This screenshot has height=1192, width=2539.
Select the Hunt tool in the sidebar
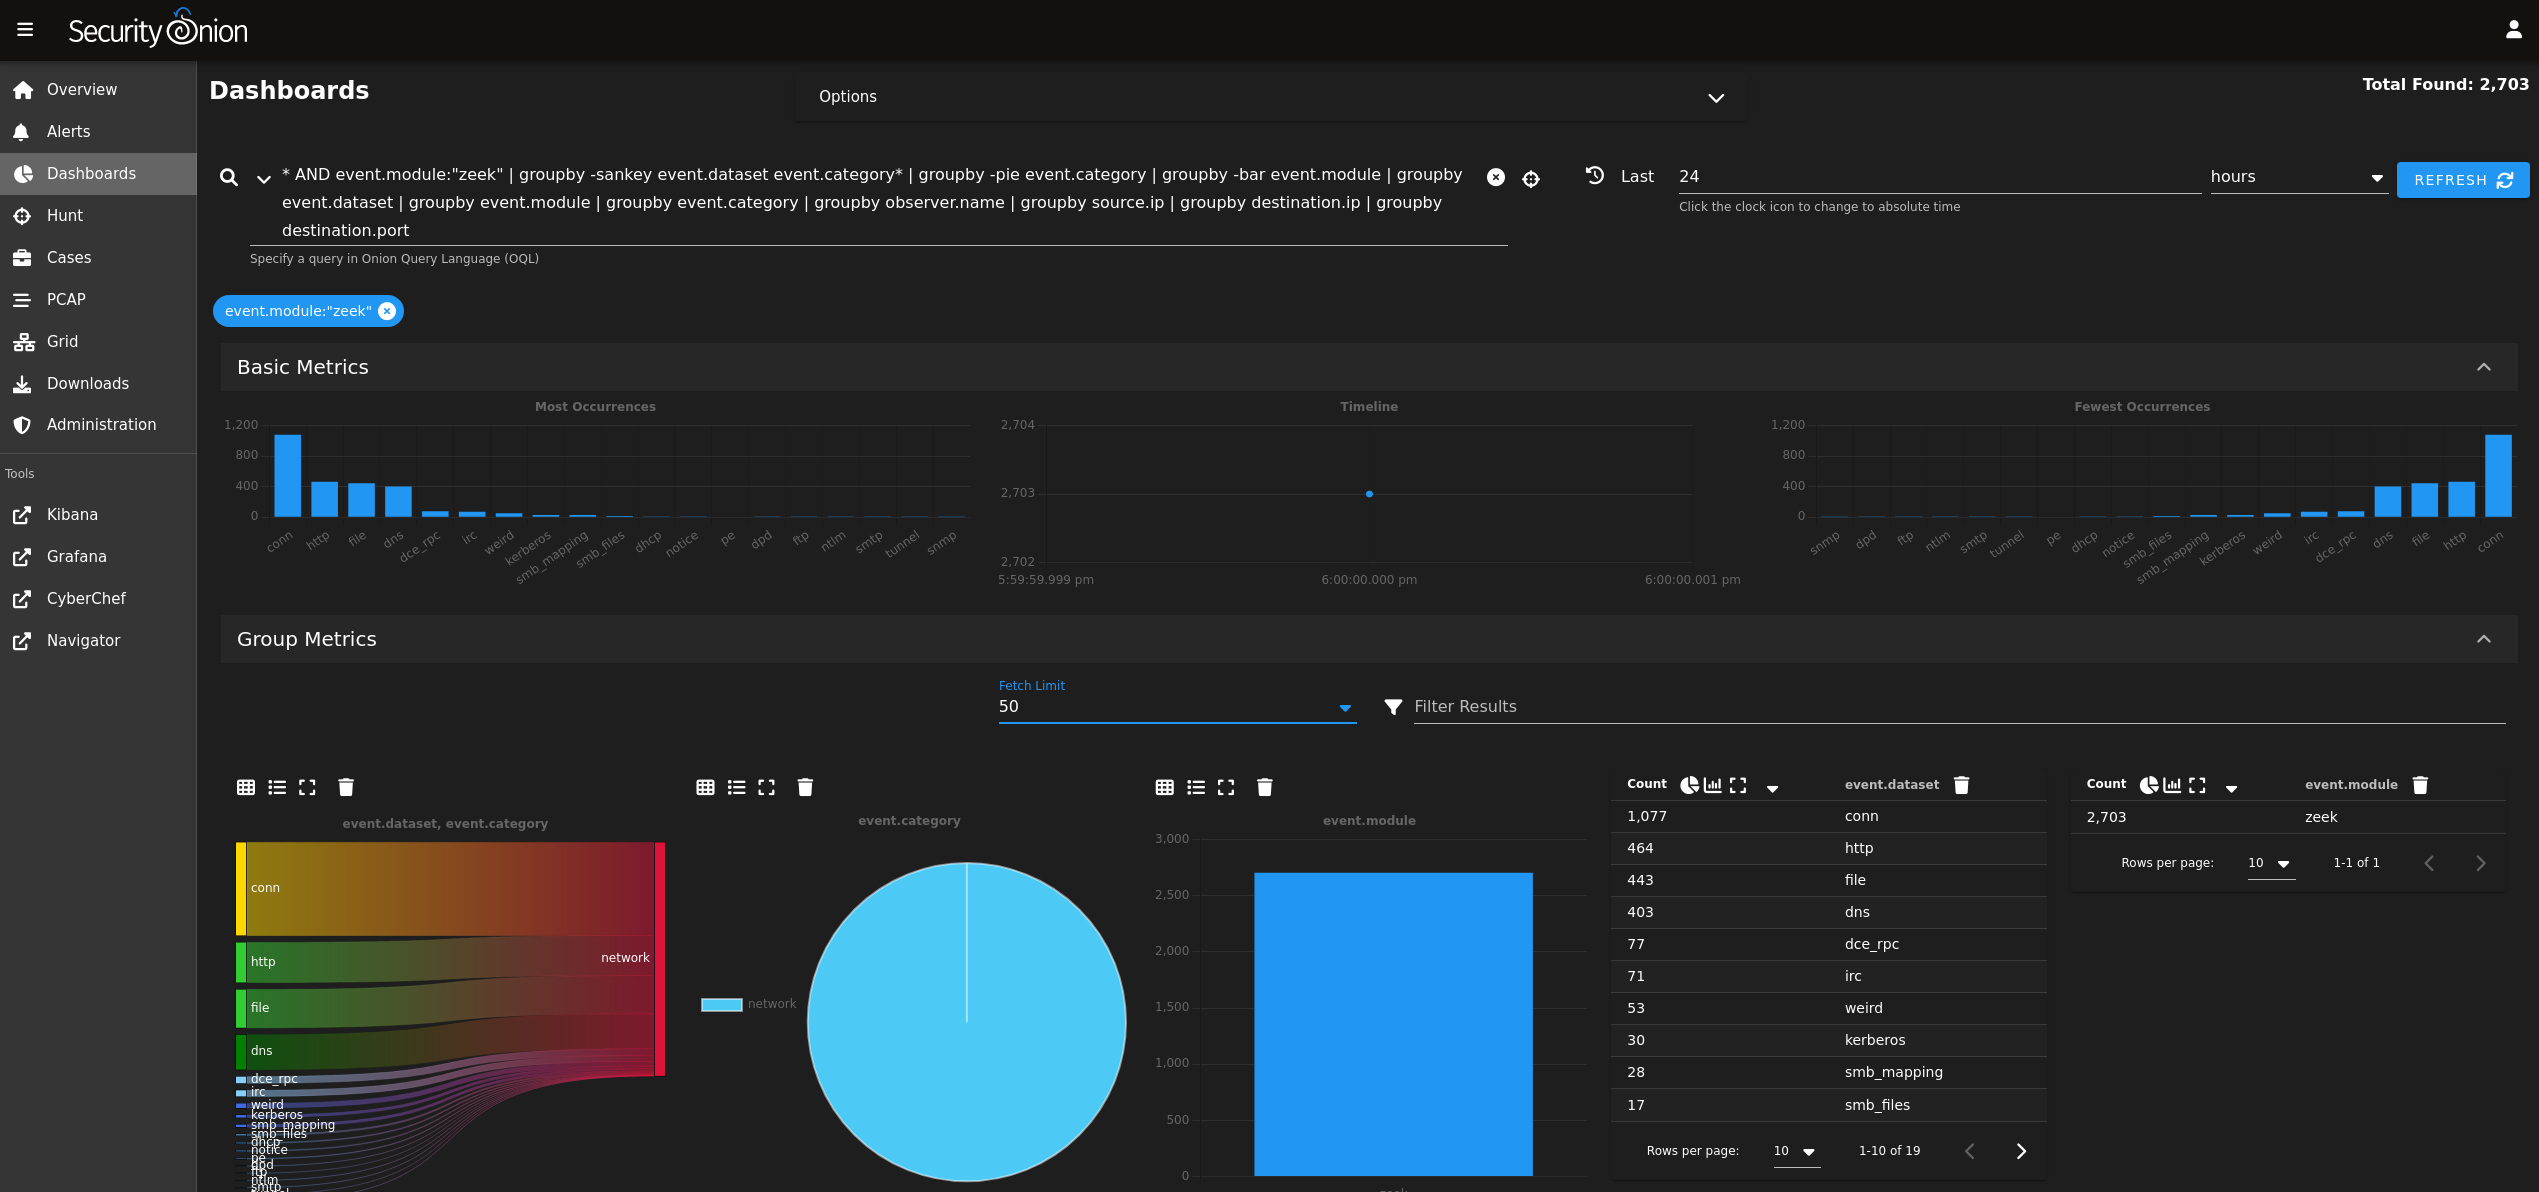pos(64,215)
